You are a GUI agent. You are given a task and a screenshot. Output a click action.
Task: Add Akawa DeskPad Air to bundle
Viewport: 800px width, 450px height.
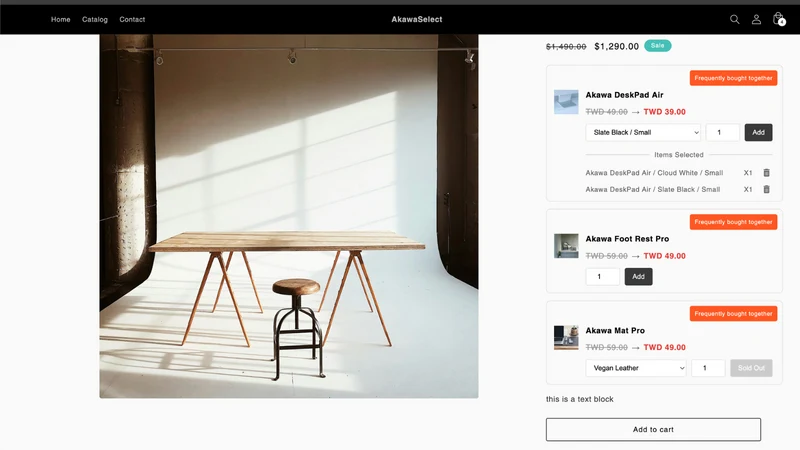(758, 132)
